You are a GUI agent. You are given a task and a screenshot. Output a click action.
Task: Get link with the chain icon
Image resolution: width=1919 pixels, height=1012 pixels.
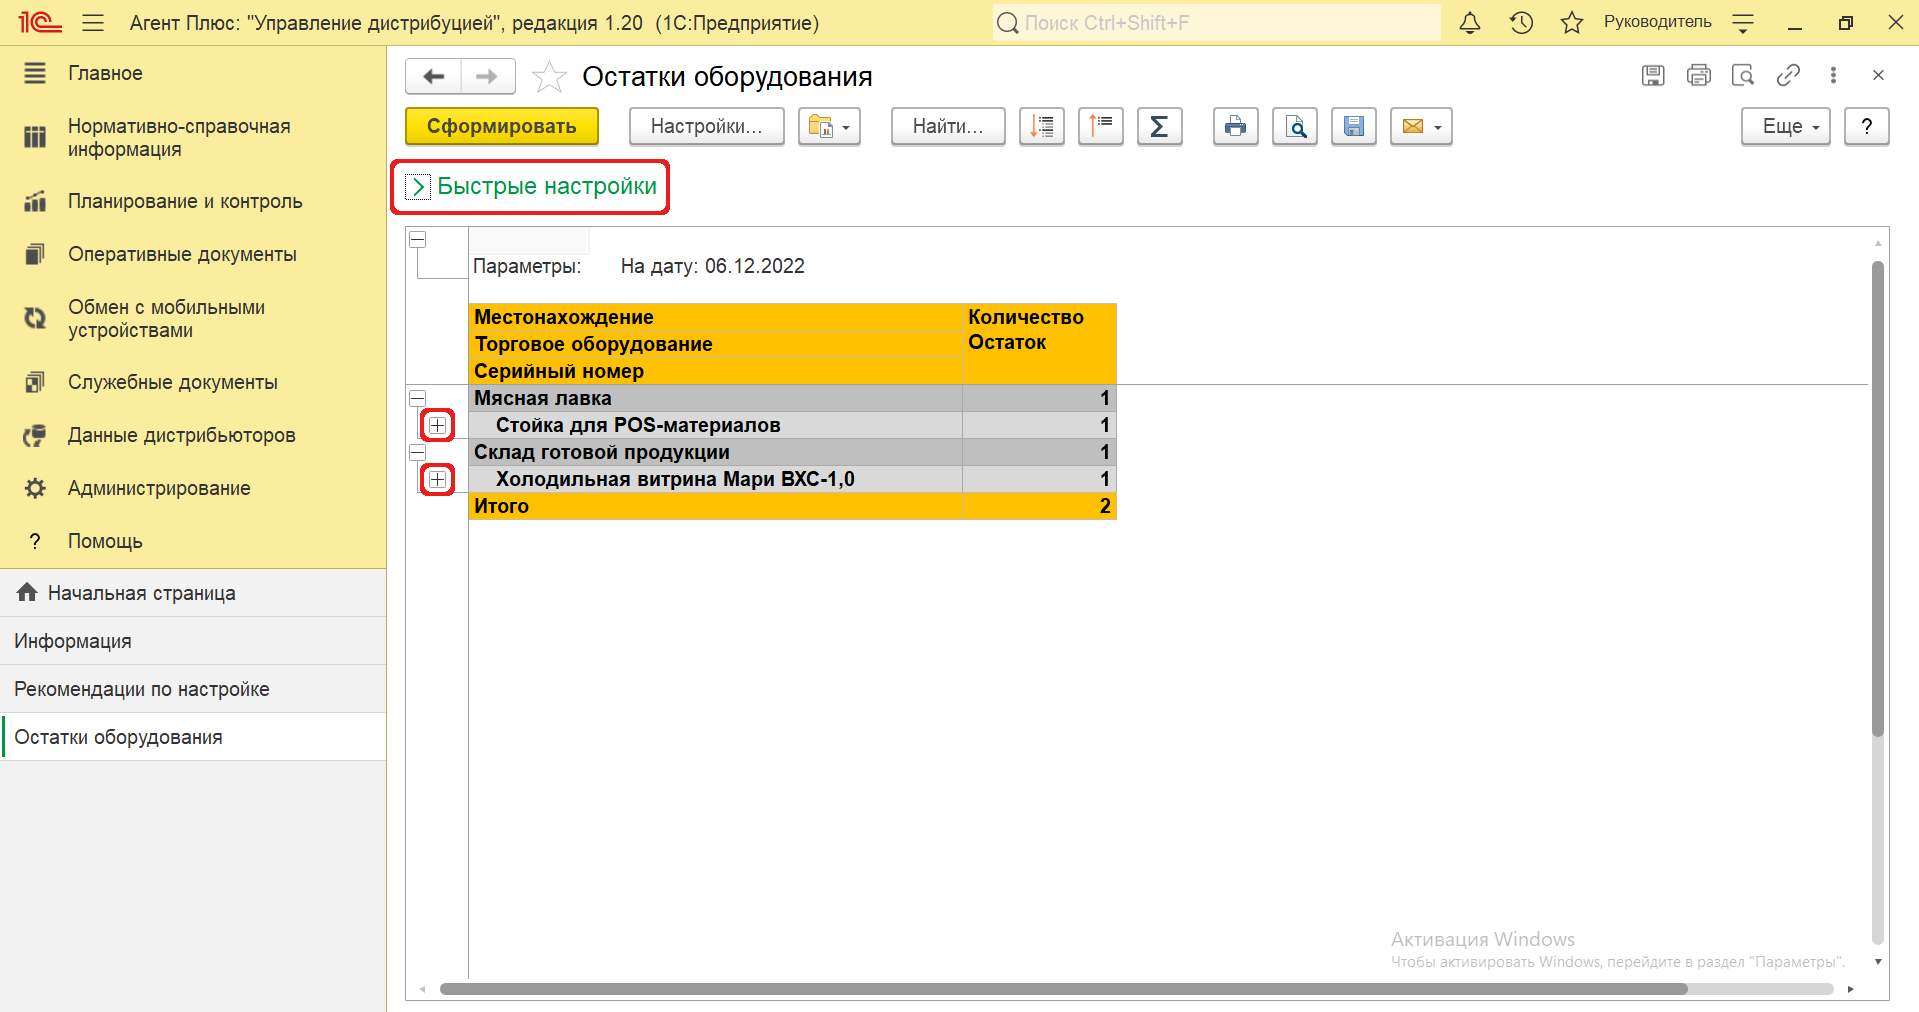[x=1788, y=75]
